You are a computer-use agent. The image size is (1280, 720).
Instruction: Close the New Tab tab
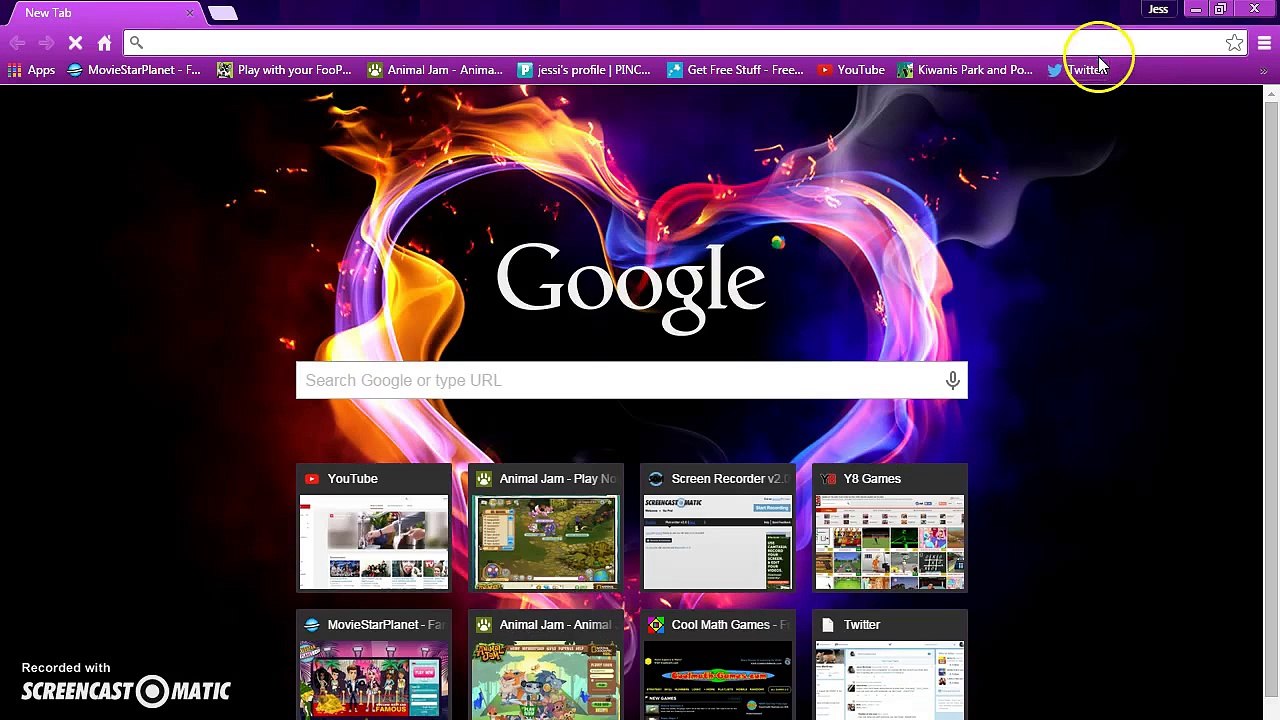[x=190, y=13]
